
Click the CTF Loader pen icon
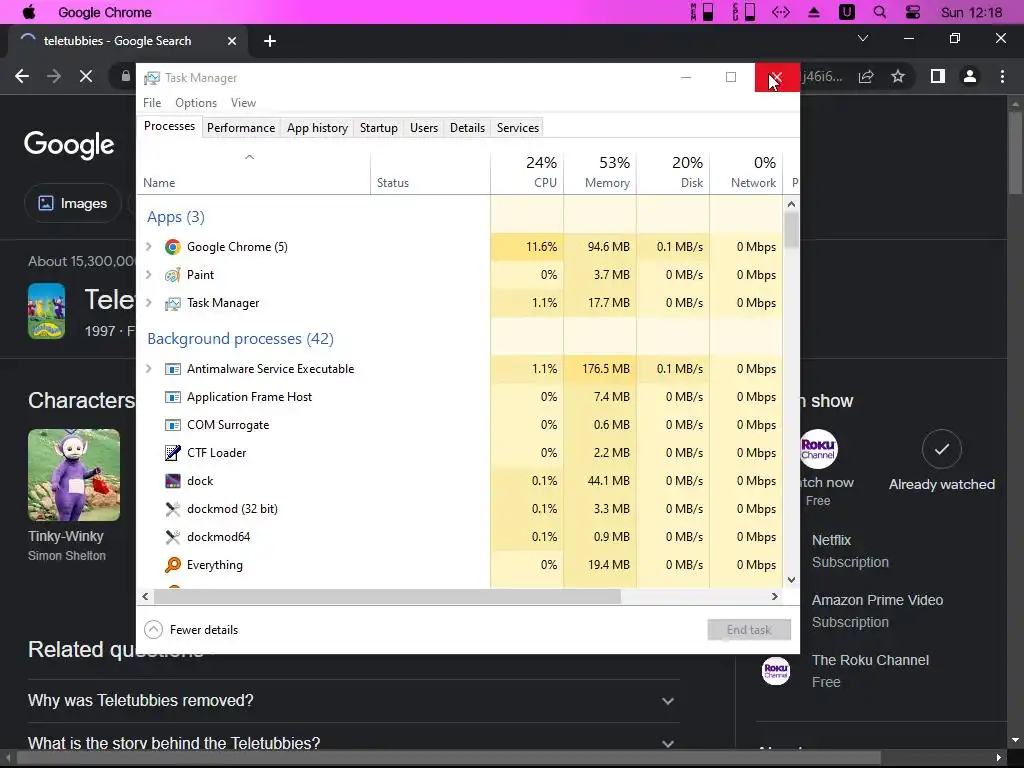[x=172, y=453]
